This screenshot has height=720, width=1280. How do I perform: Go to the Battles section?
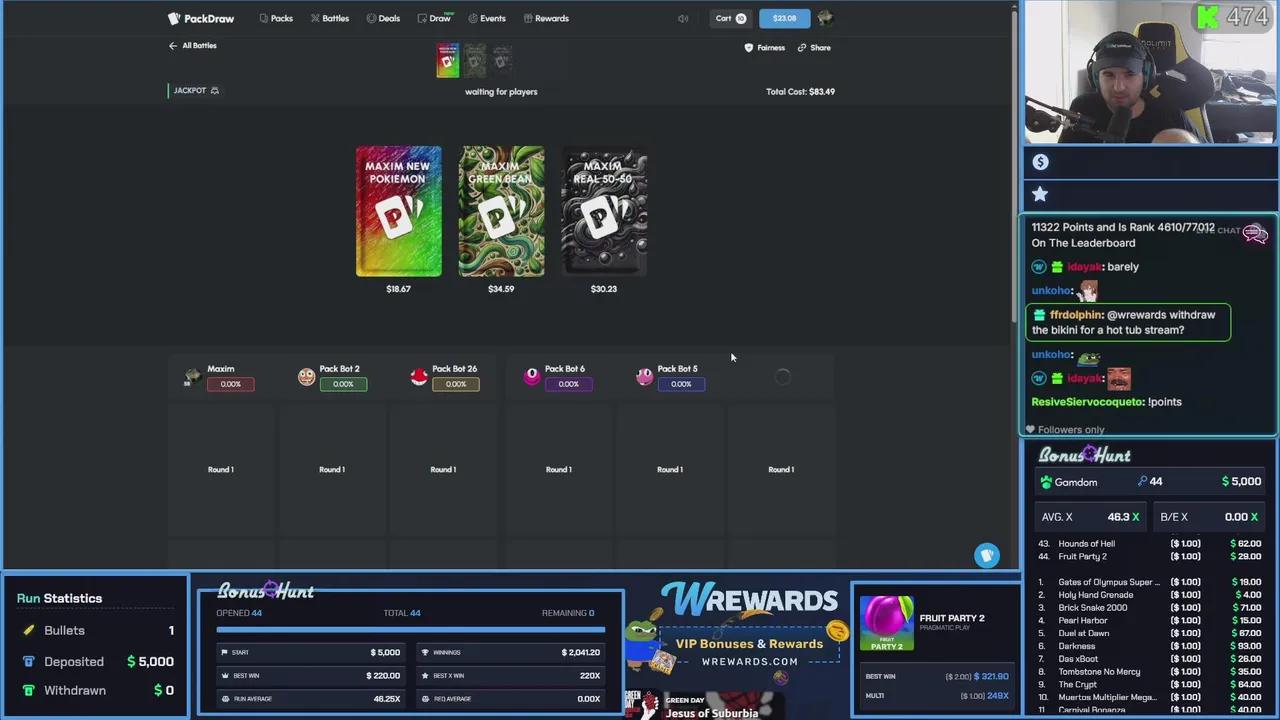[330, 18]
